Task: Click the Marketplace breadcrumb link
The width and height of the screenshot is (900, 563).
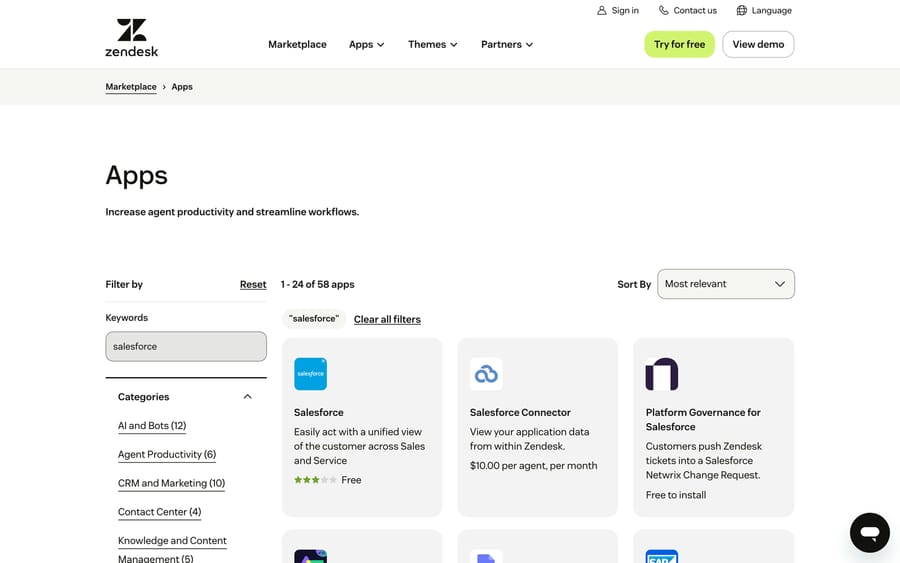Action: [131, 87]
